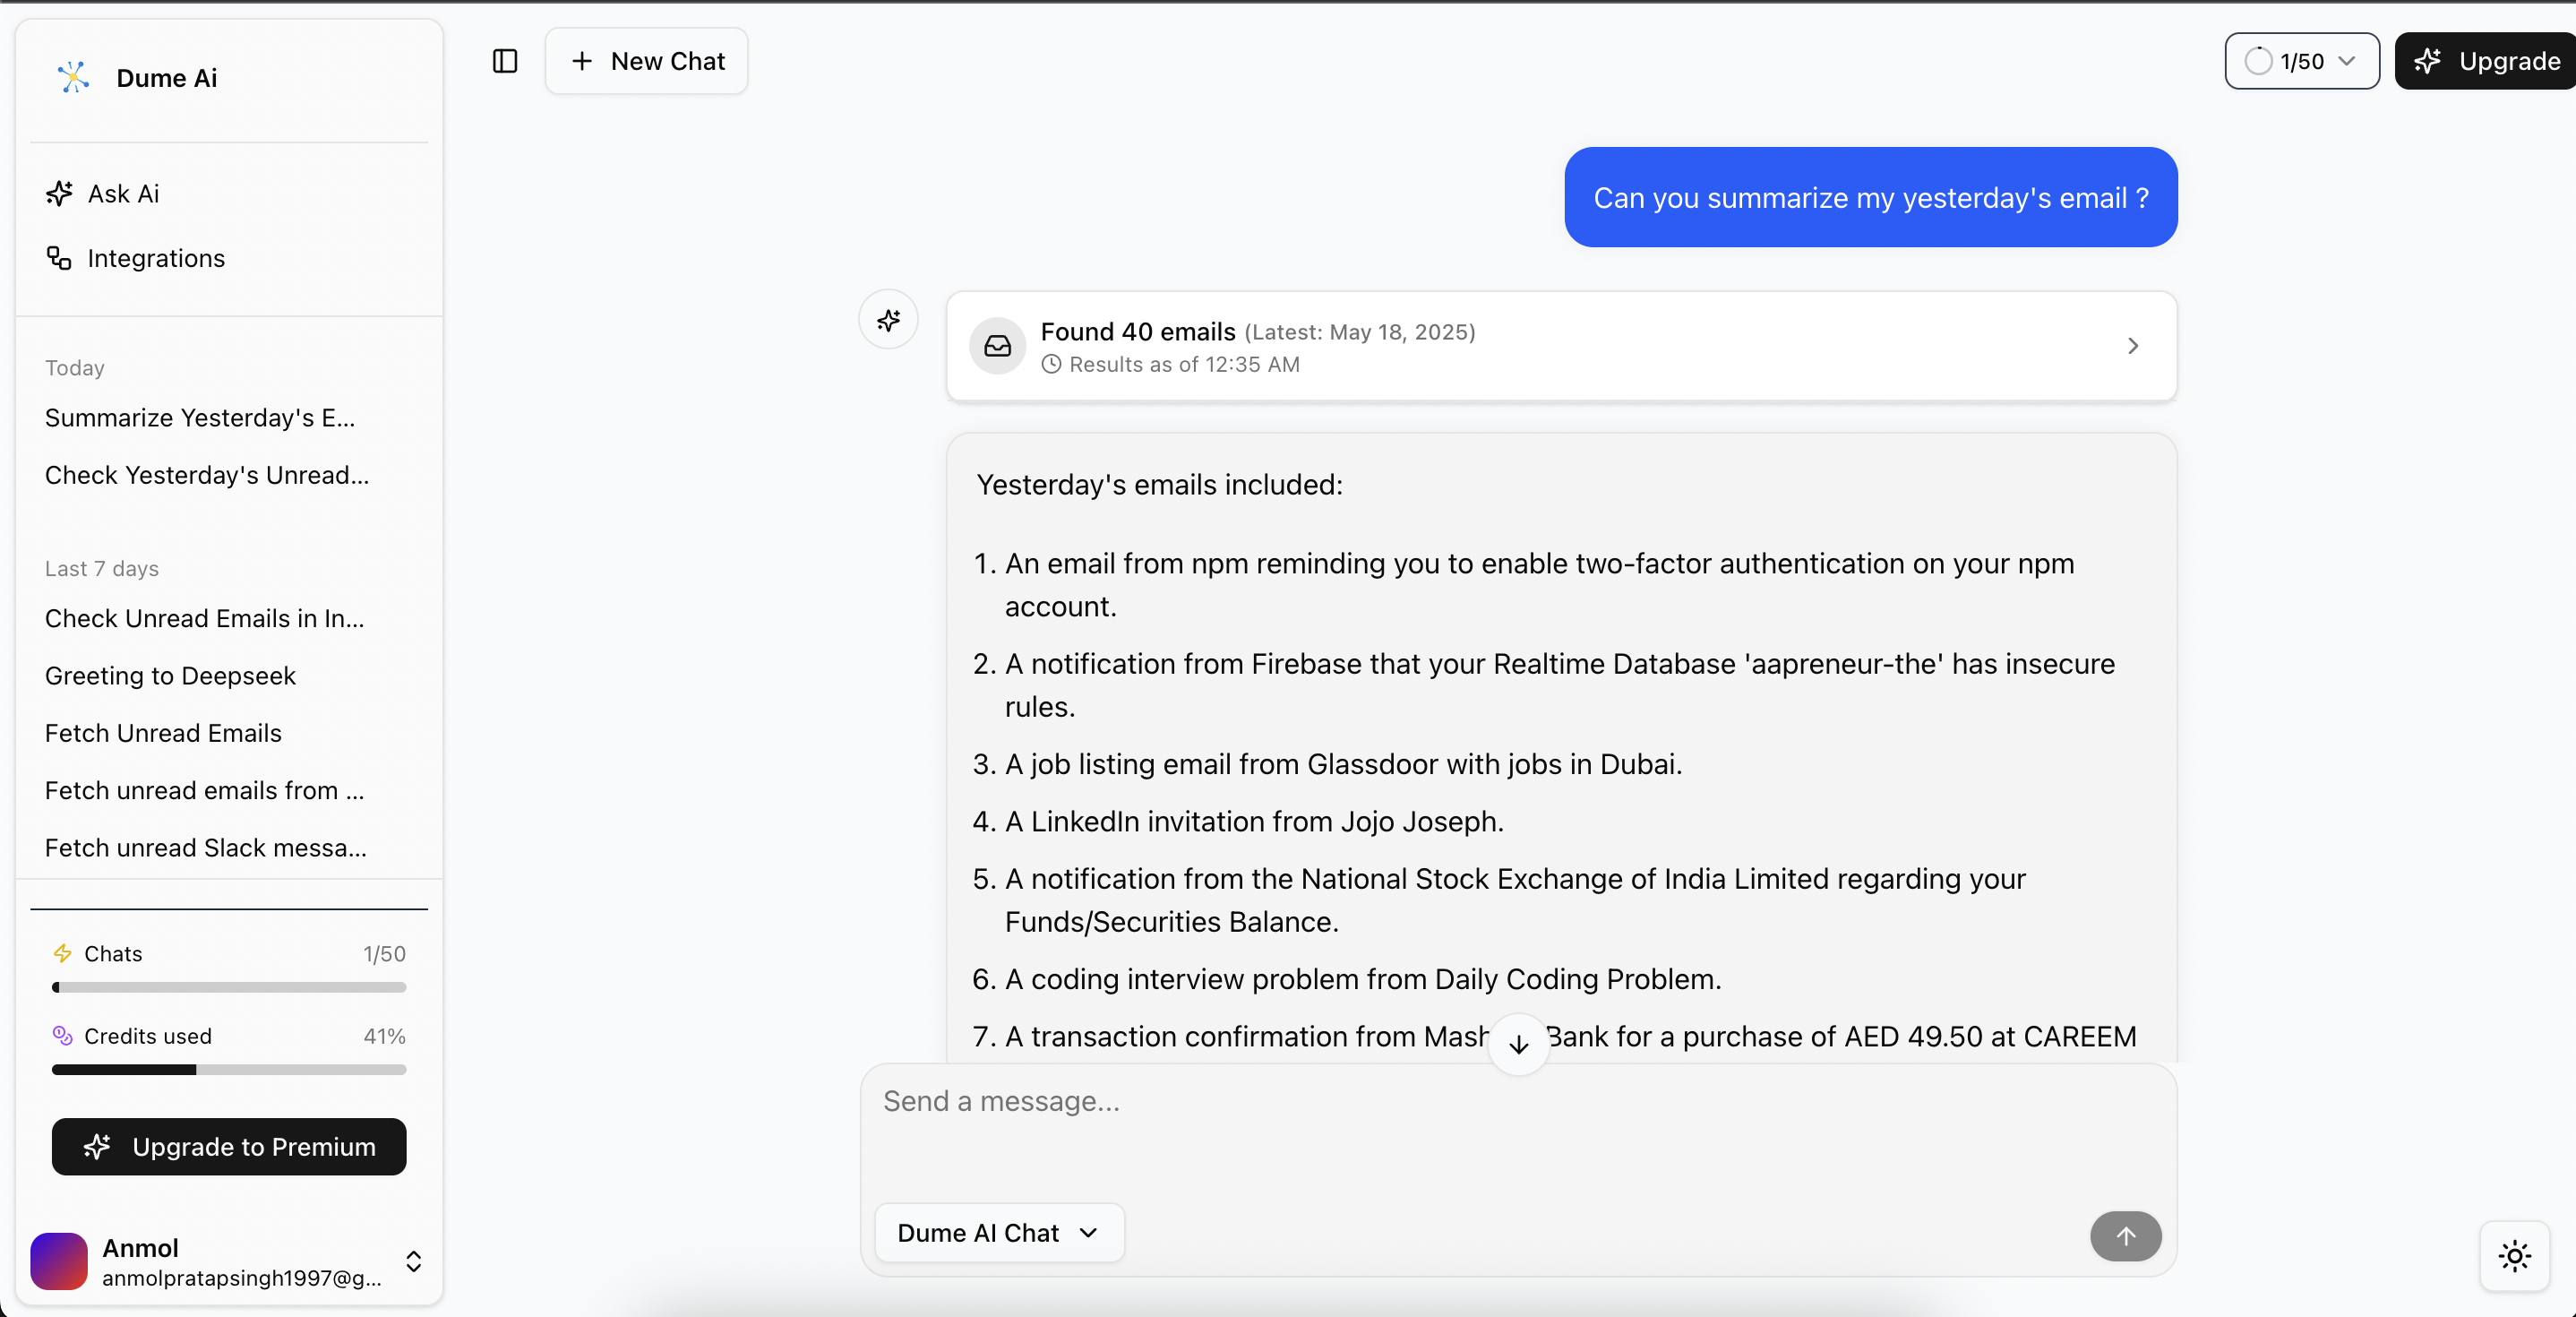Open the Integrations section
The height and width of the screenshot is (1317, 2576).
pyautogui.click(x=157, y=258)
